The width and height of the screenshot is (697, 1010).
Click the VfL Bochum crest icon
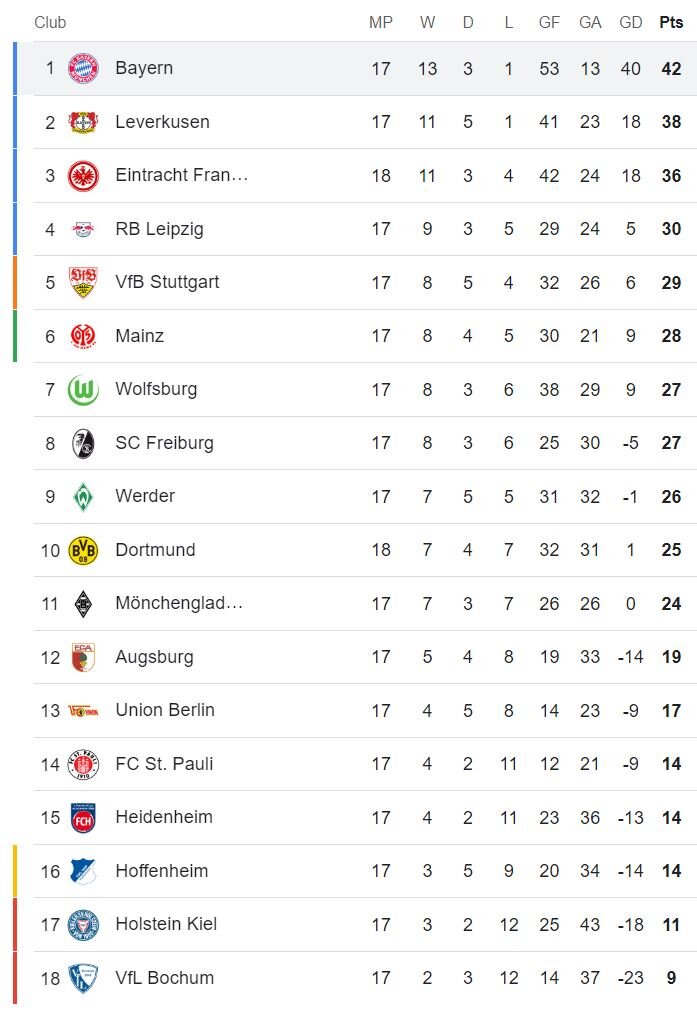click(83, 978)
